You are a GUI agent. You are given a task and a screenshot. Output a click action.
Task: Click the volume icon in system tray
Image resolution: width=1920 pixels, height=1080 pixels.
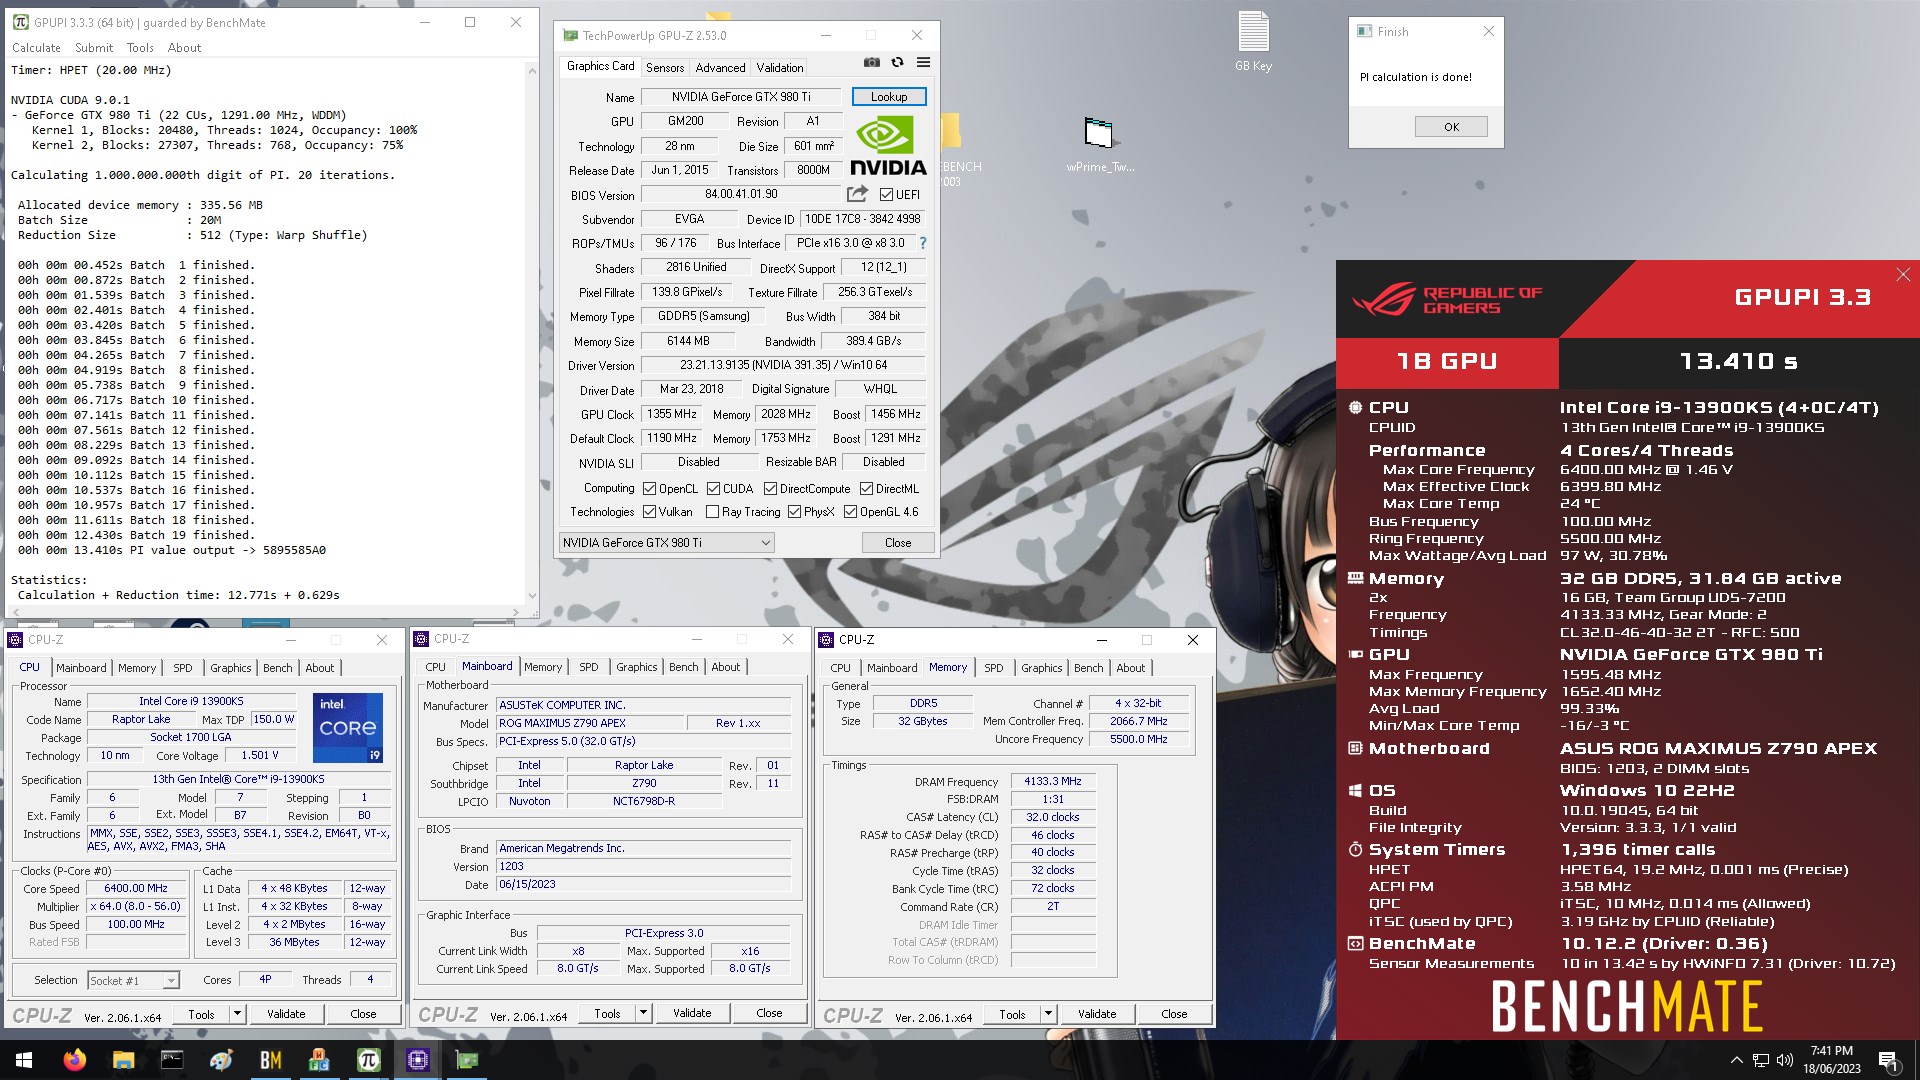tap(1785, 1060)
